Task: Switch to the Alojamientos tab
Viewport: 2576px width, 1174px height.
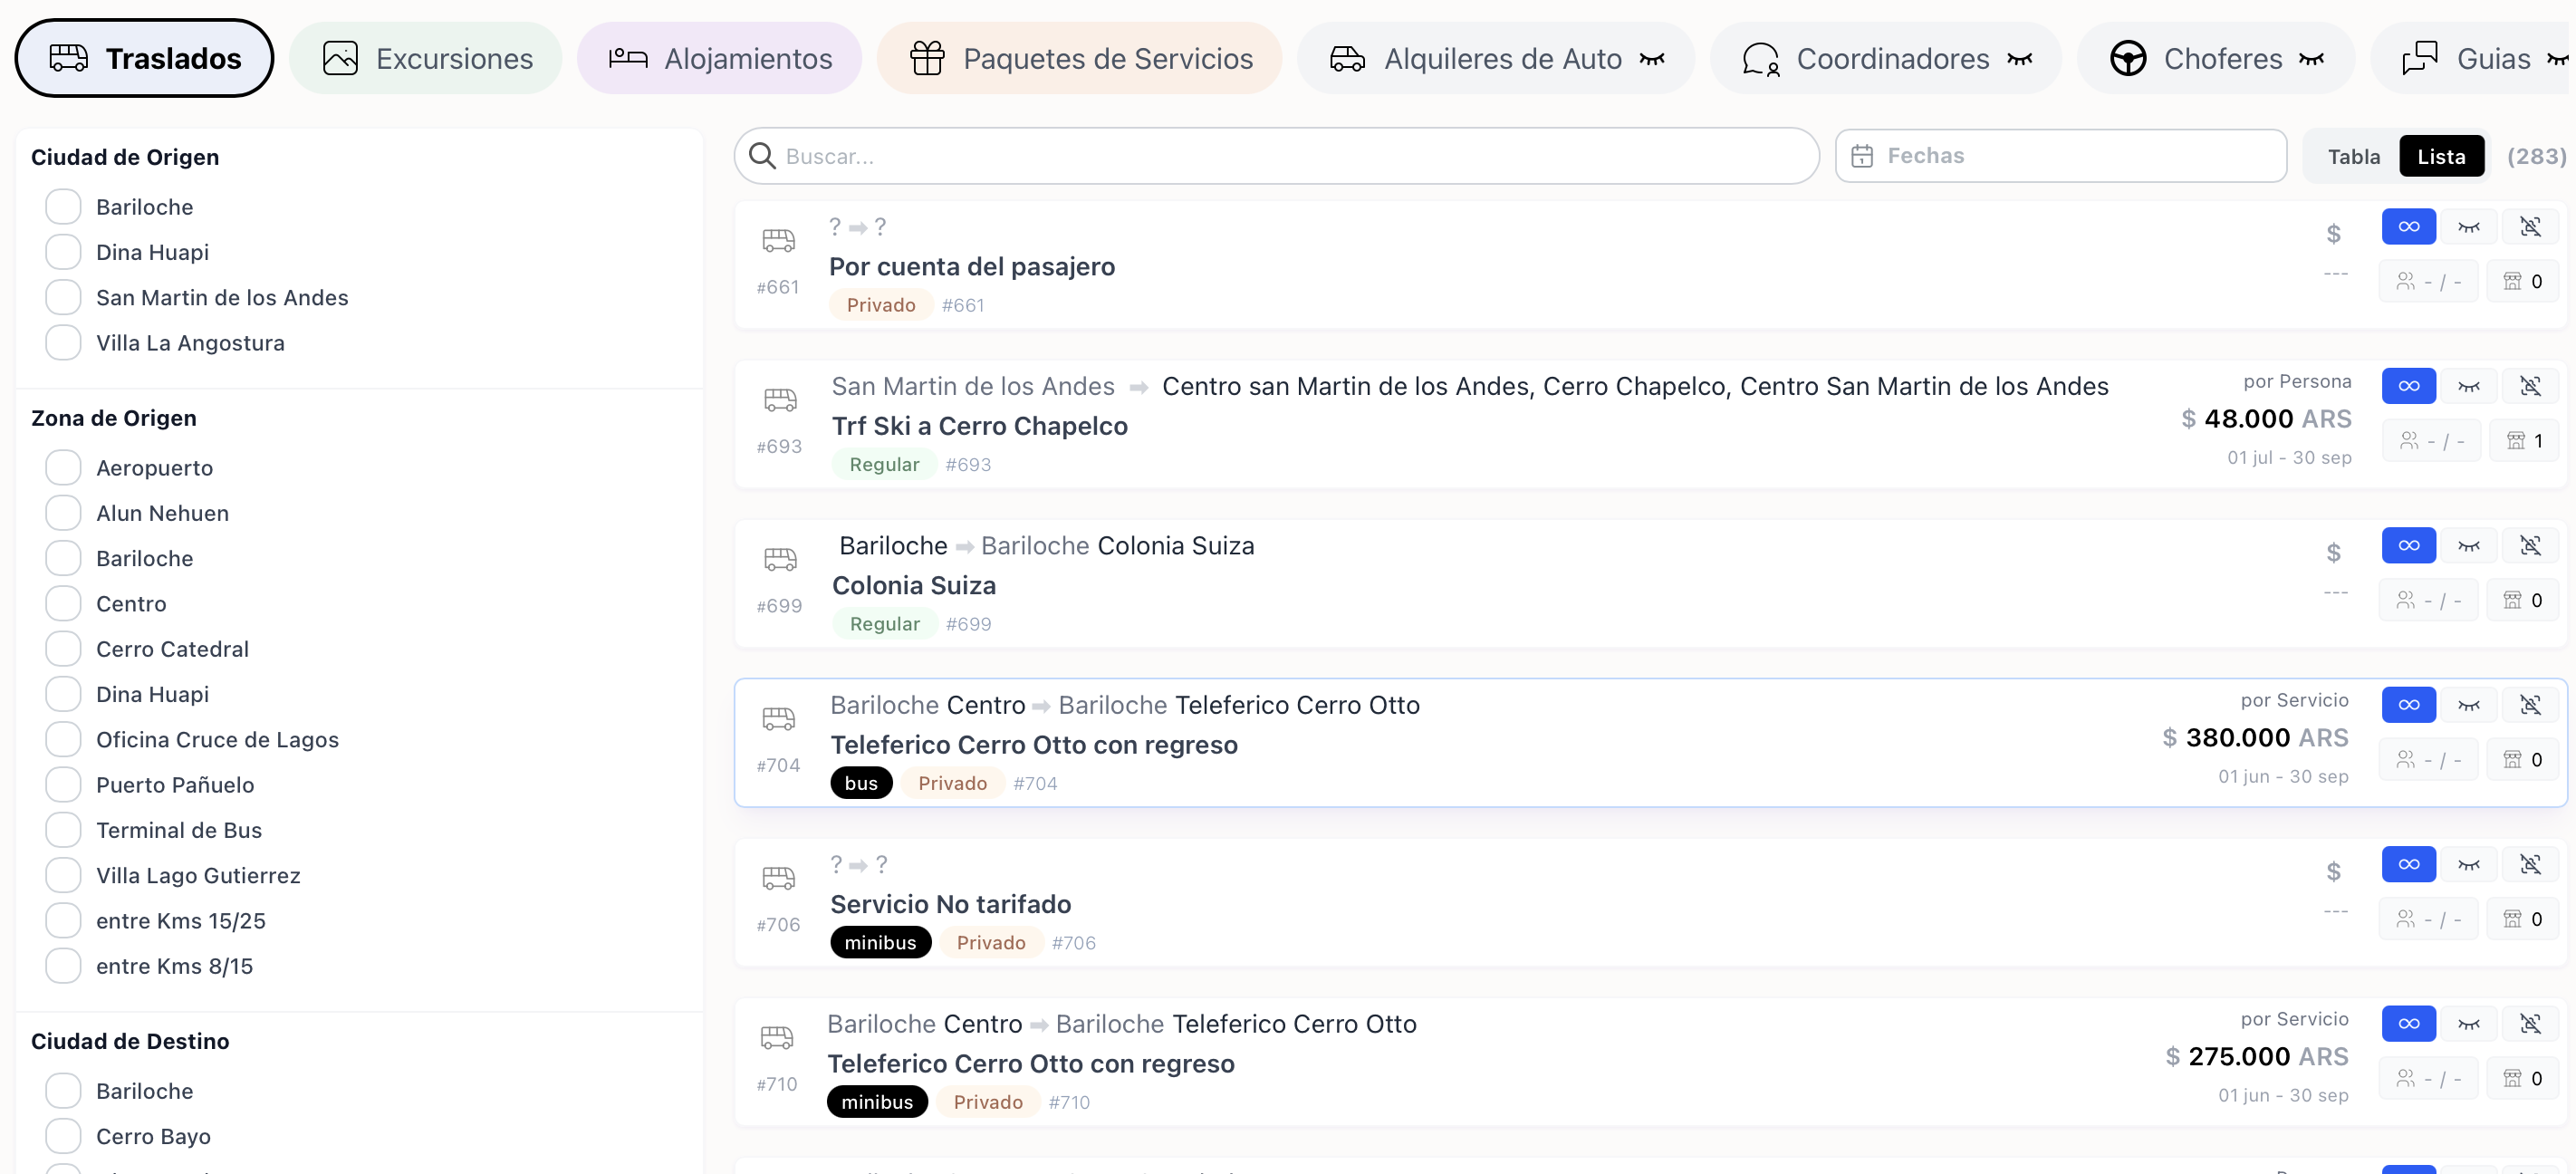Action: tap(719, 58)
